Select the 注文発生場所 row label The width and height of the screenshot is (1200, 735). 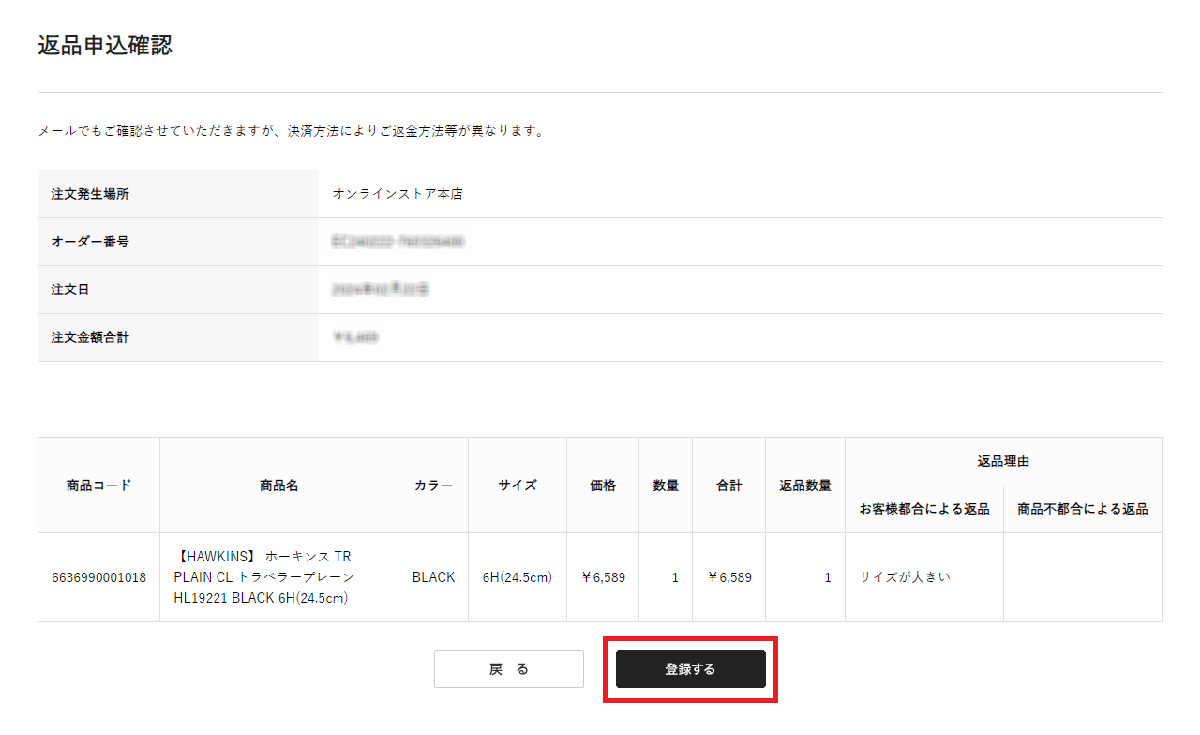(90, 194)
